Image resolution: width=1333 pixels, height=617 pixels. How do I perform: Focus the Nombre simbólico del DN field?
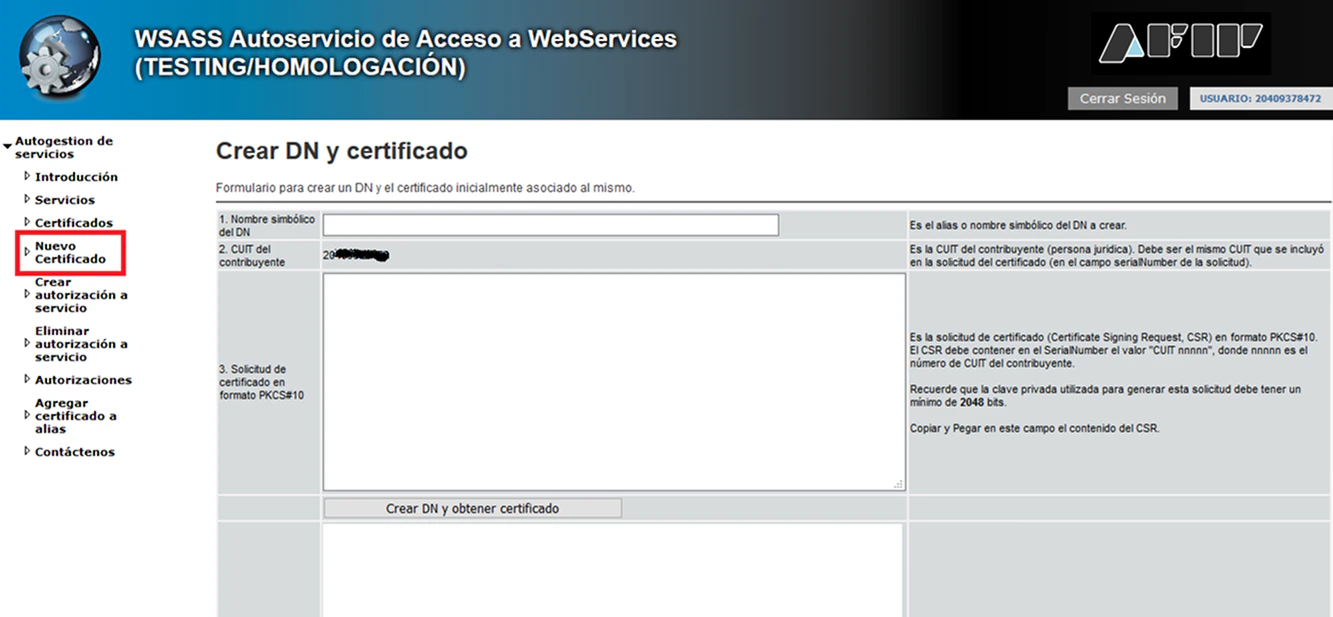click(551, 225)
